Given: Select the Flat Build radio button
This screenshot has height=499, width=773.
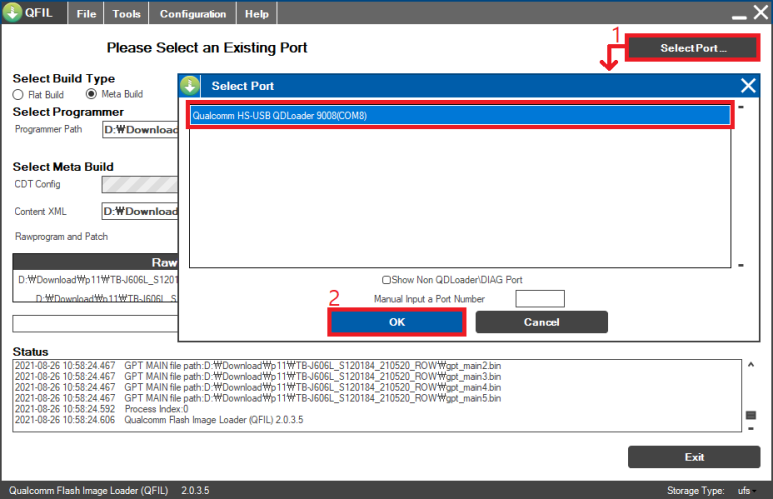Looking at the screenshot, I should tap(18, 95).
